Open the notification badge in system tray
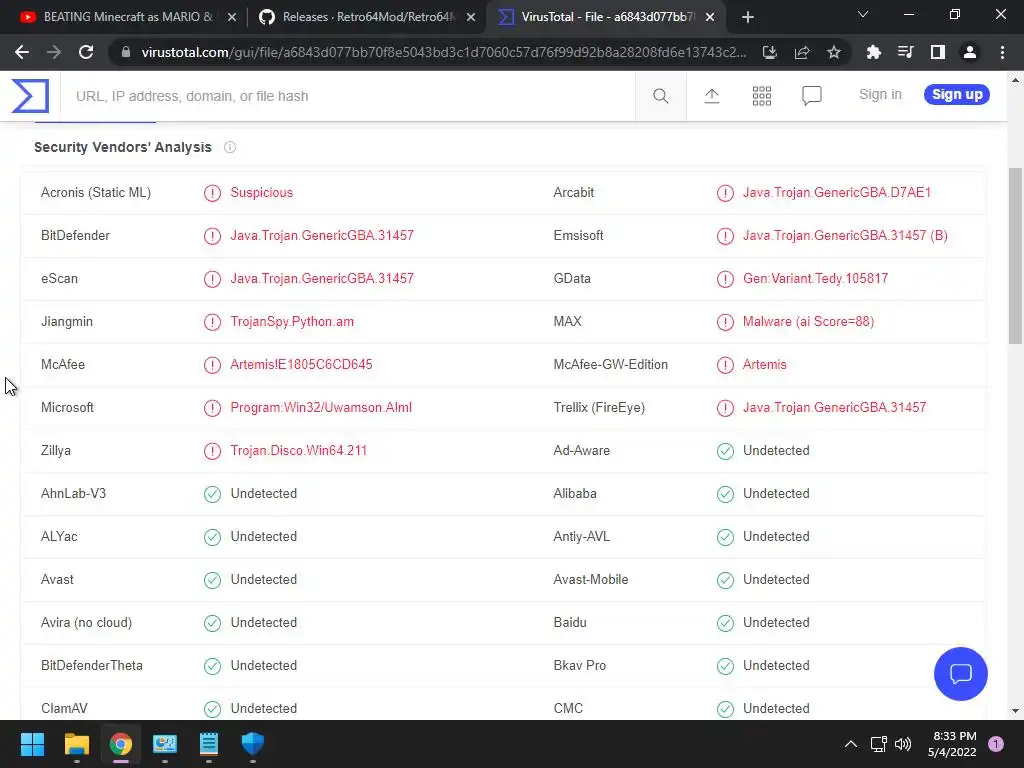Image resolution: width=1024 pixels, height=768 pixels. 995,744
